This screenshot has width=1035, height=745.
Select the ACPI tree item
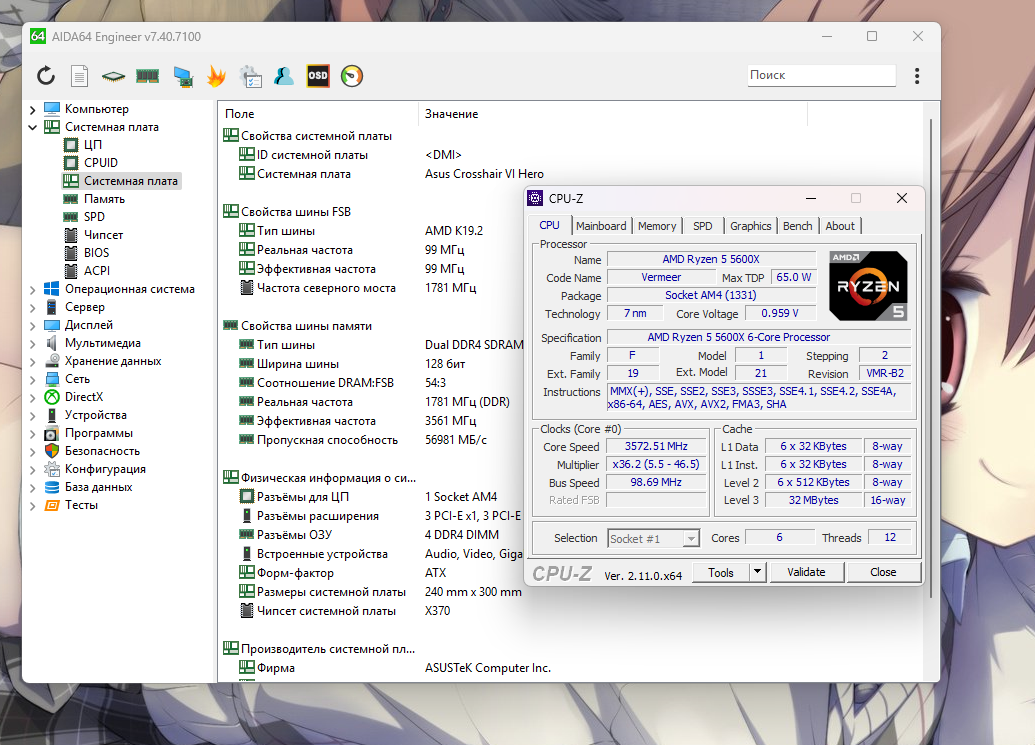click(x=87, y=271)
